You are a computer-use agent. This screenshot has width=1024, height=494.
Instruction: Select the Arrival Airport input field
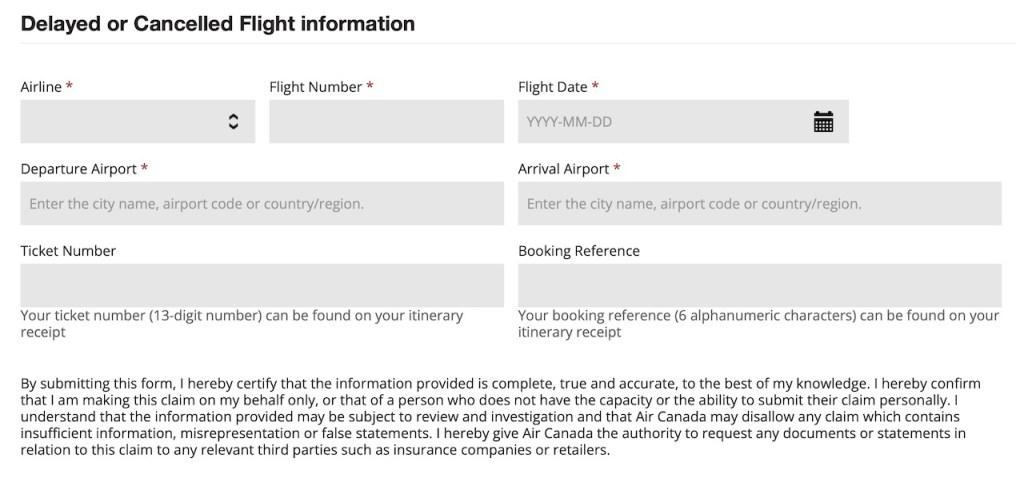point(759,204)
